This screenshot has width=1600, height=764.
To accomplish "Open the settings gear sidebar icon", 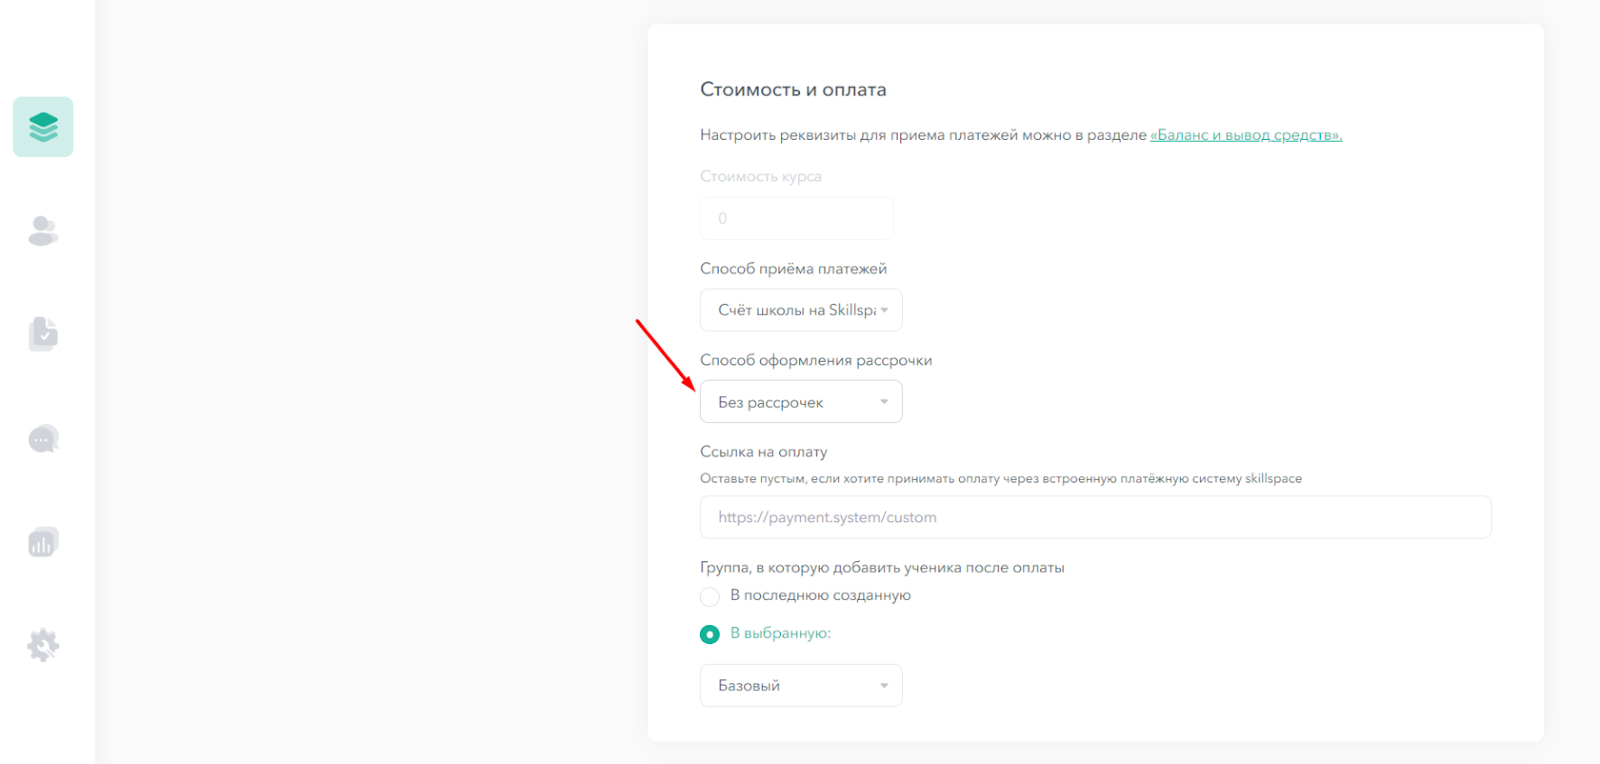I will coord(43,645).
